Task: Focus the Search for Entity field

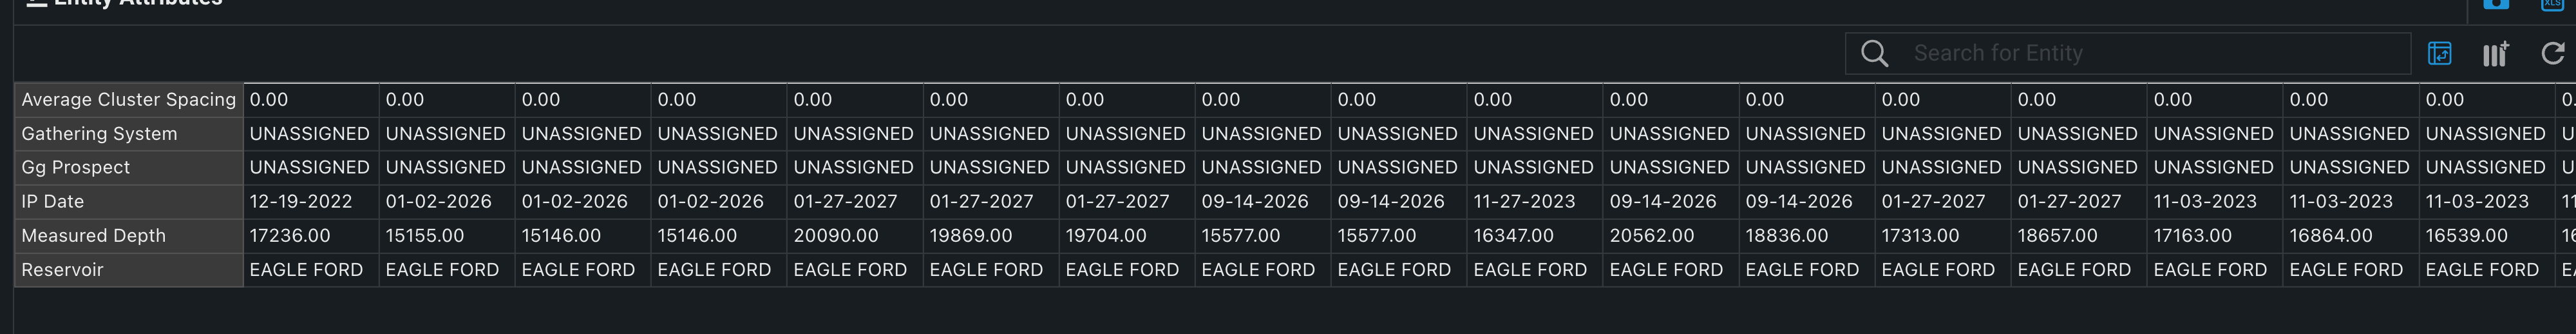Action: 2128,53
